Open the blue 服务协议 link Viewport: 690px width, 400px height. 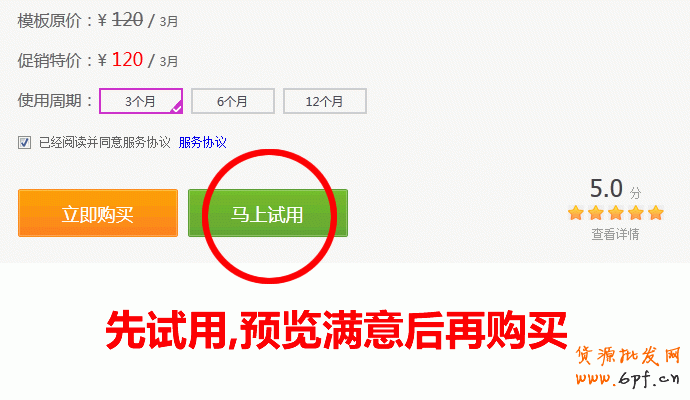(202, 142)
